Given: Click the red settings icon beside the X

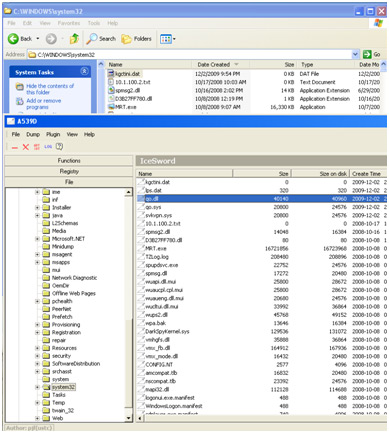Looking at the screenshot, I should 37,147.
